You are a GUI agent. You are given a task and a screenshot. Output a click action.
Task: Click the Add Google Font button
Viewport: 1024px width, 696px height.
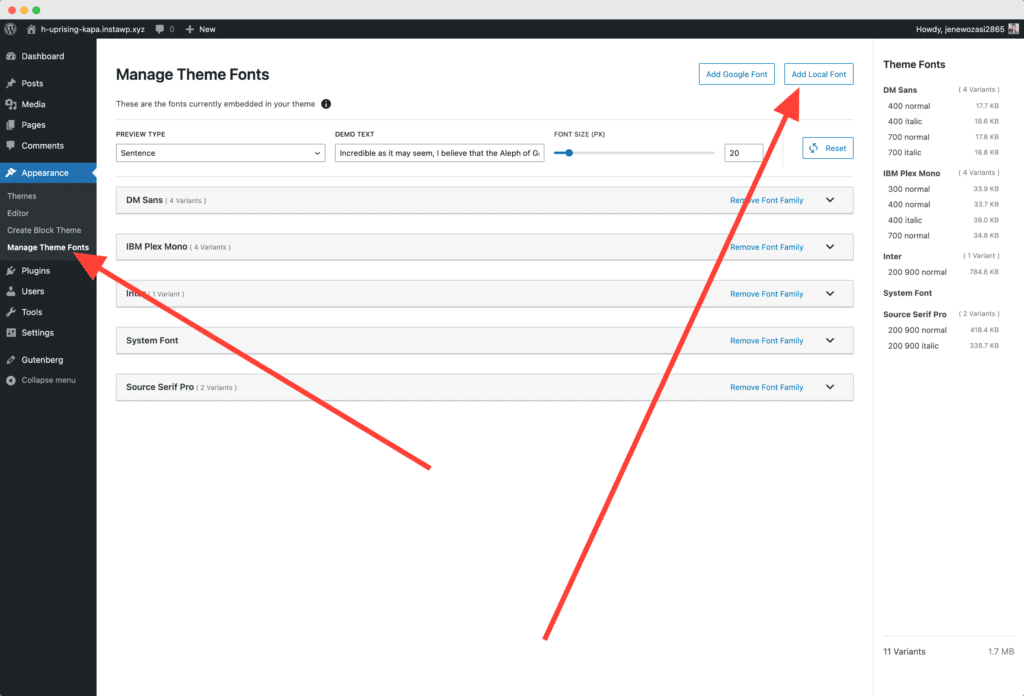pos(737,74)
